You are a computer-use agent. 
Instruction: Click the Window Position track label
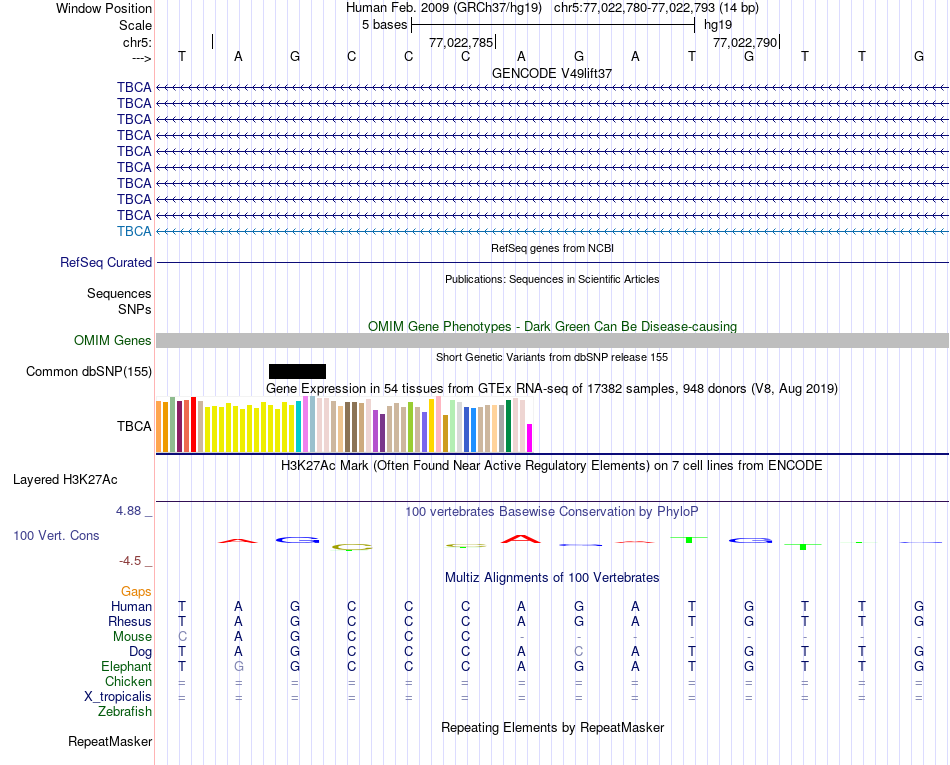[104, 8]
